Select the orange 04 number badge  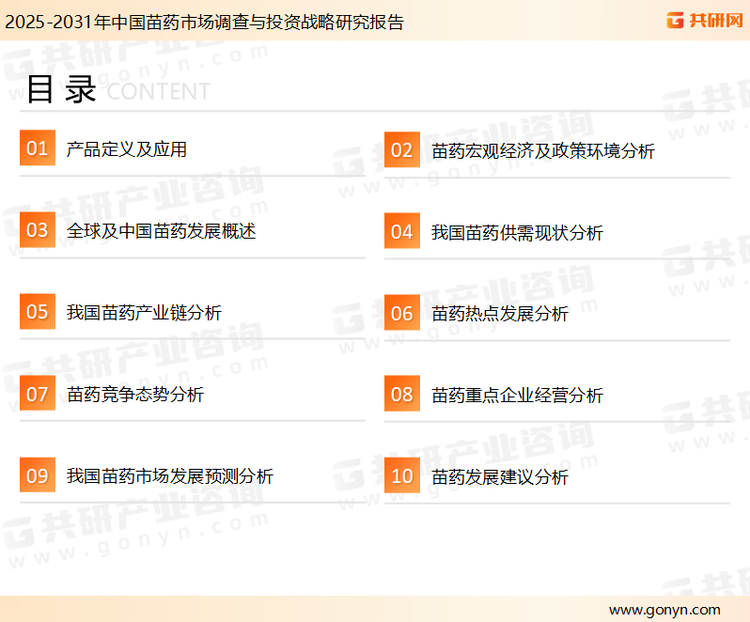(x=402, y=232)
